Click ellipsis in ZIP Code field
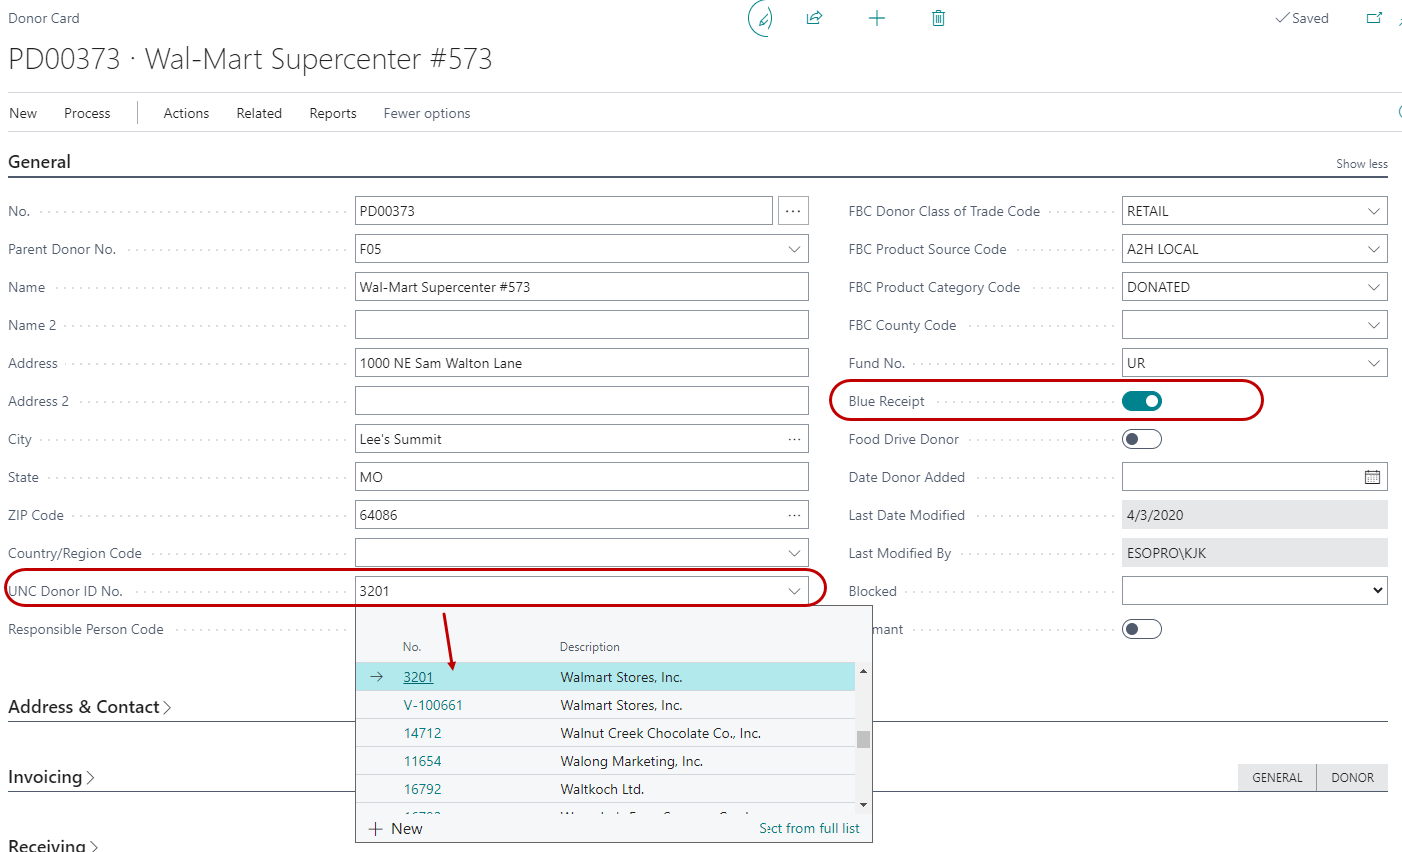Image resolution: width=1402 pixels, height=852 pixels. [794, 515]
